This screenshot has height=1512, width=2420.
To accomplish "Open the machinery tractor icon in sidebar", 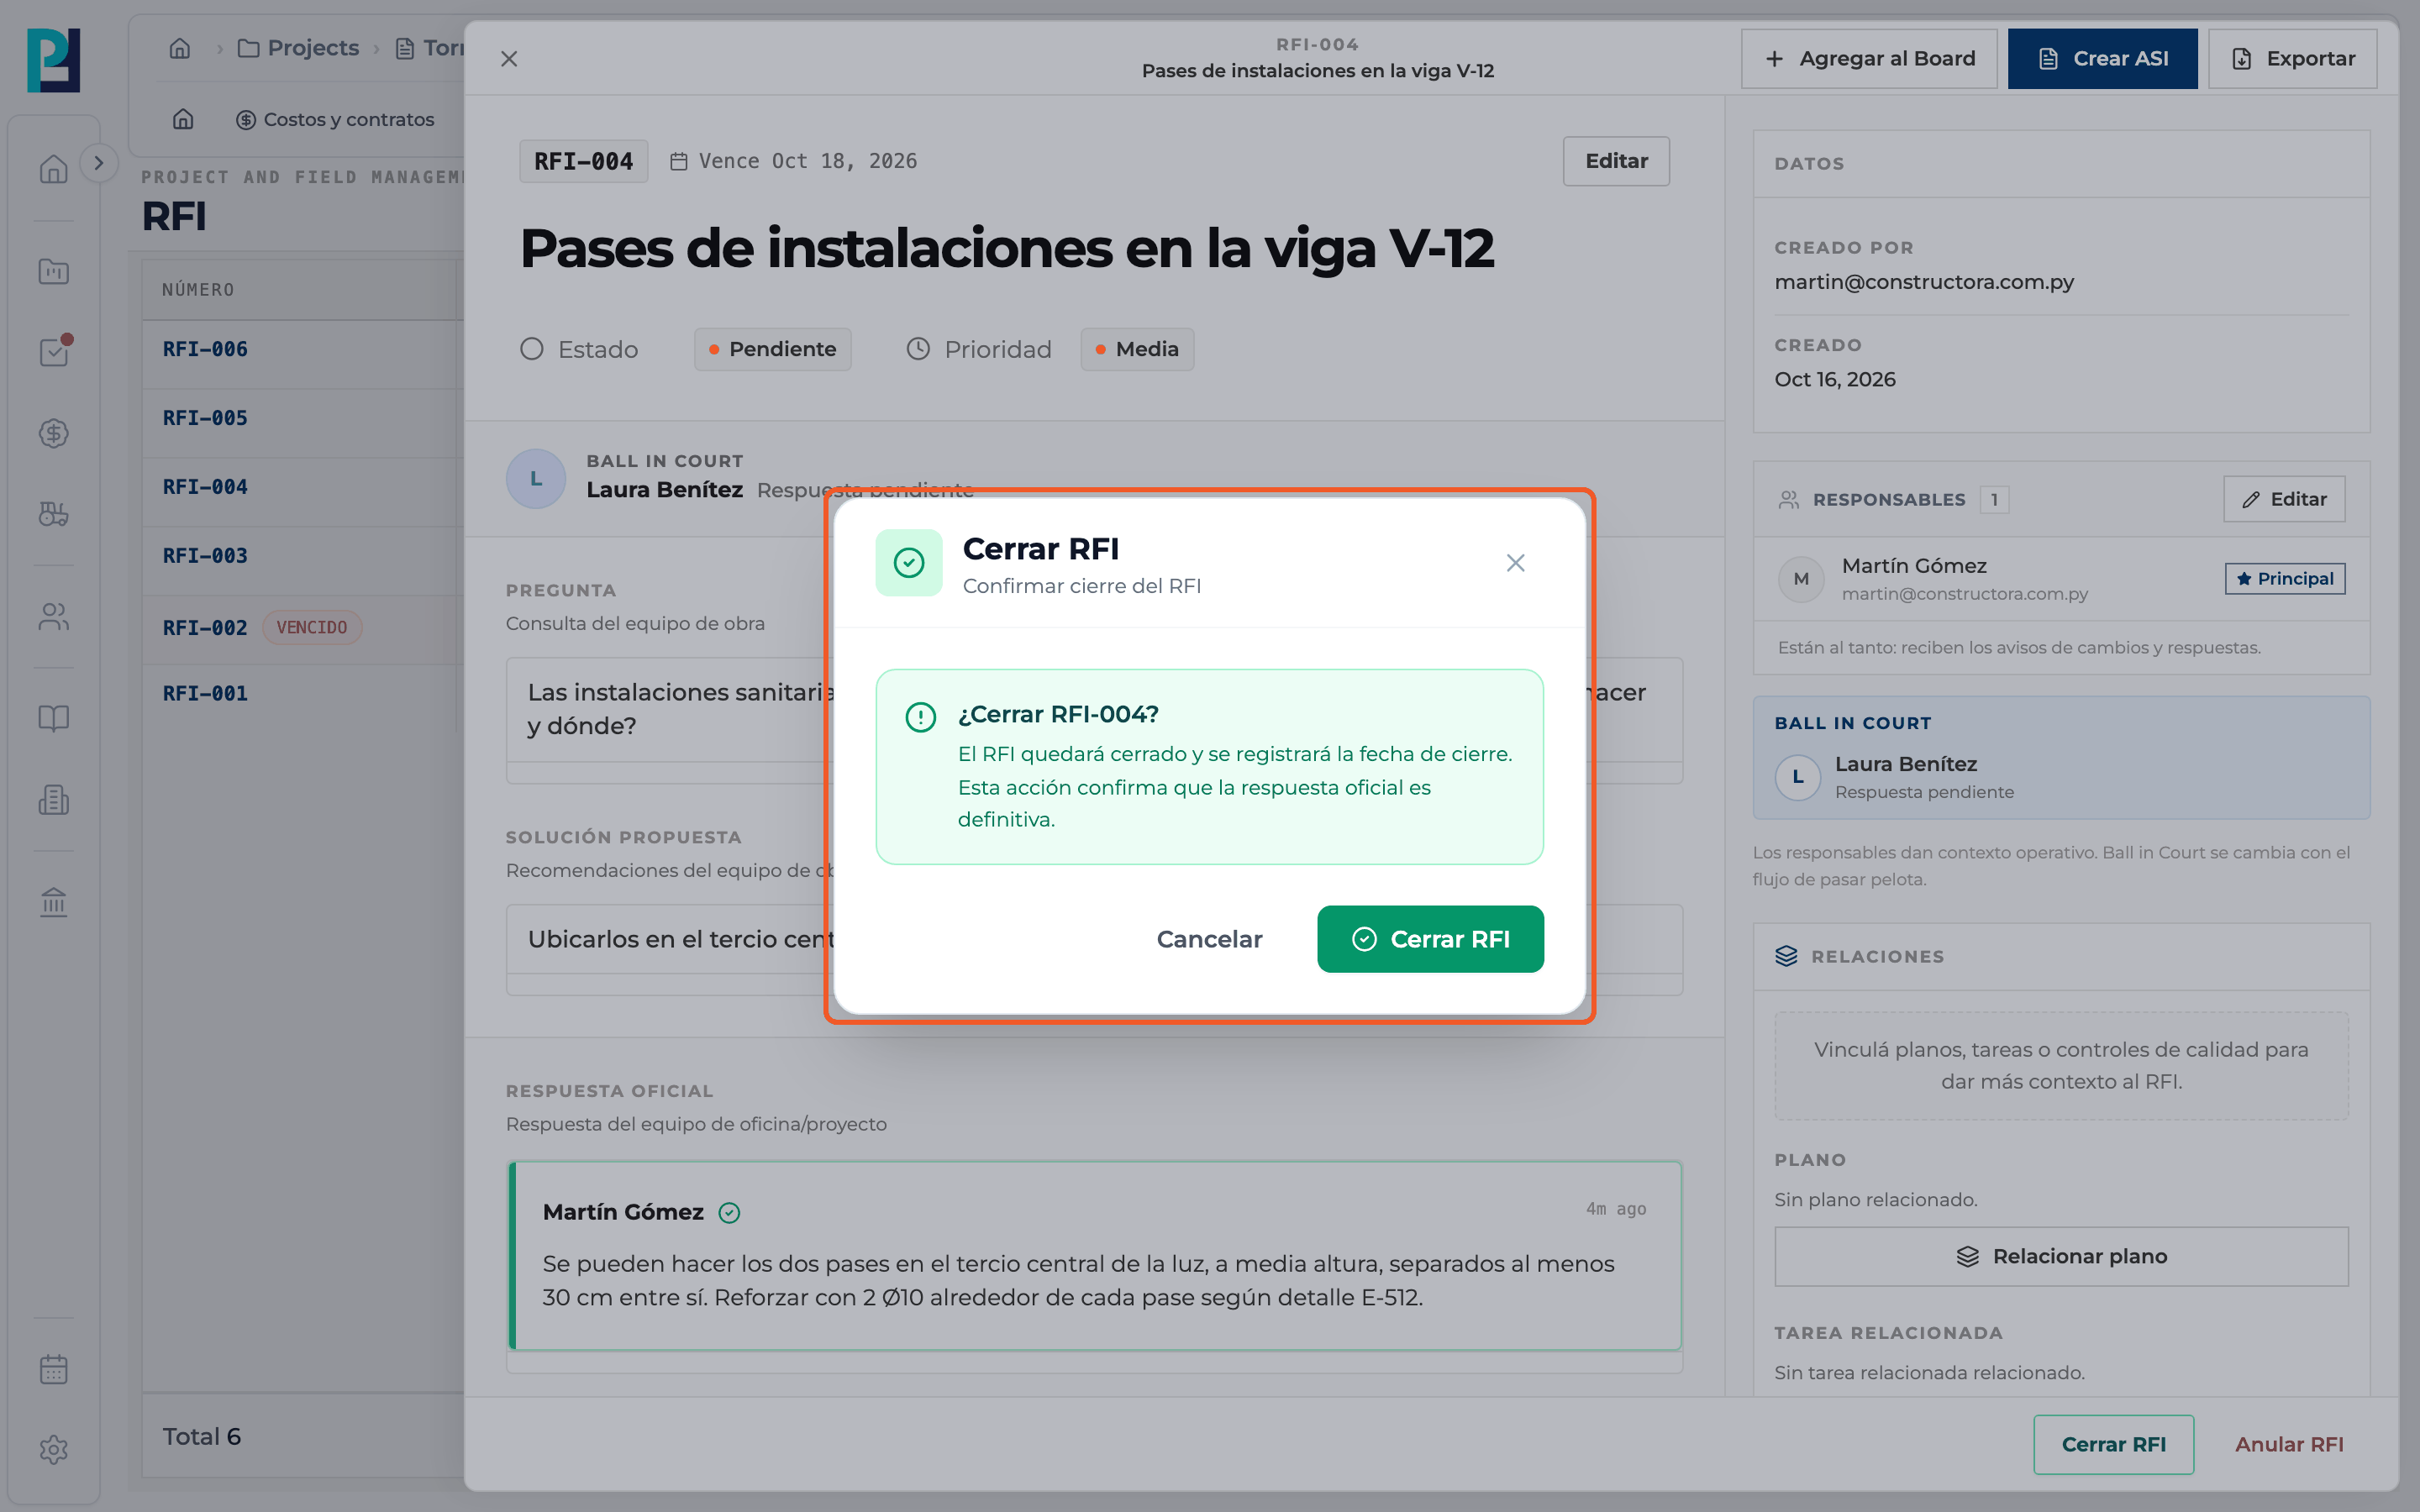I will (54, 514).
